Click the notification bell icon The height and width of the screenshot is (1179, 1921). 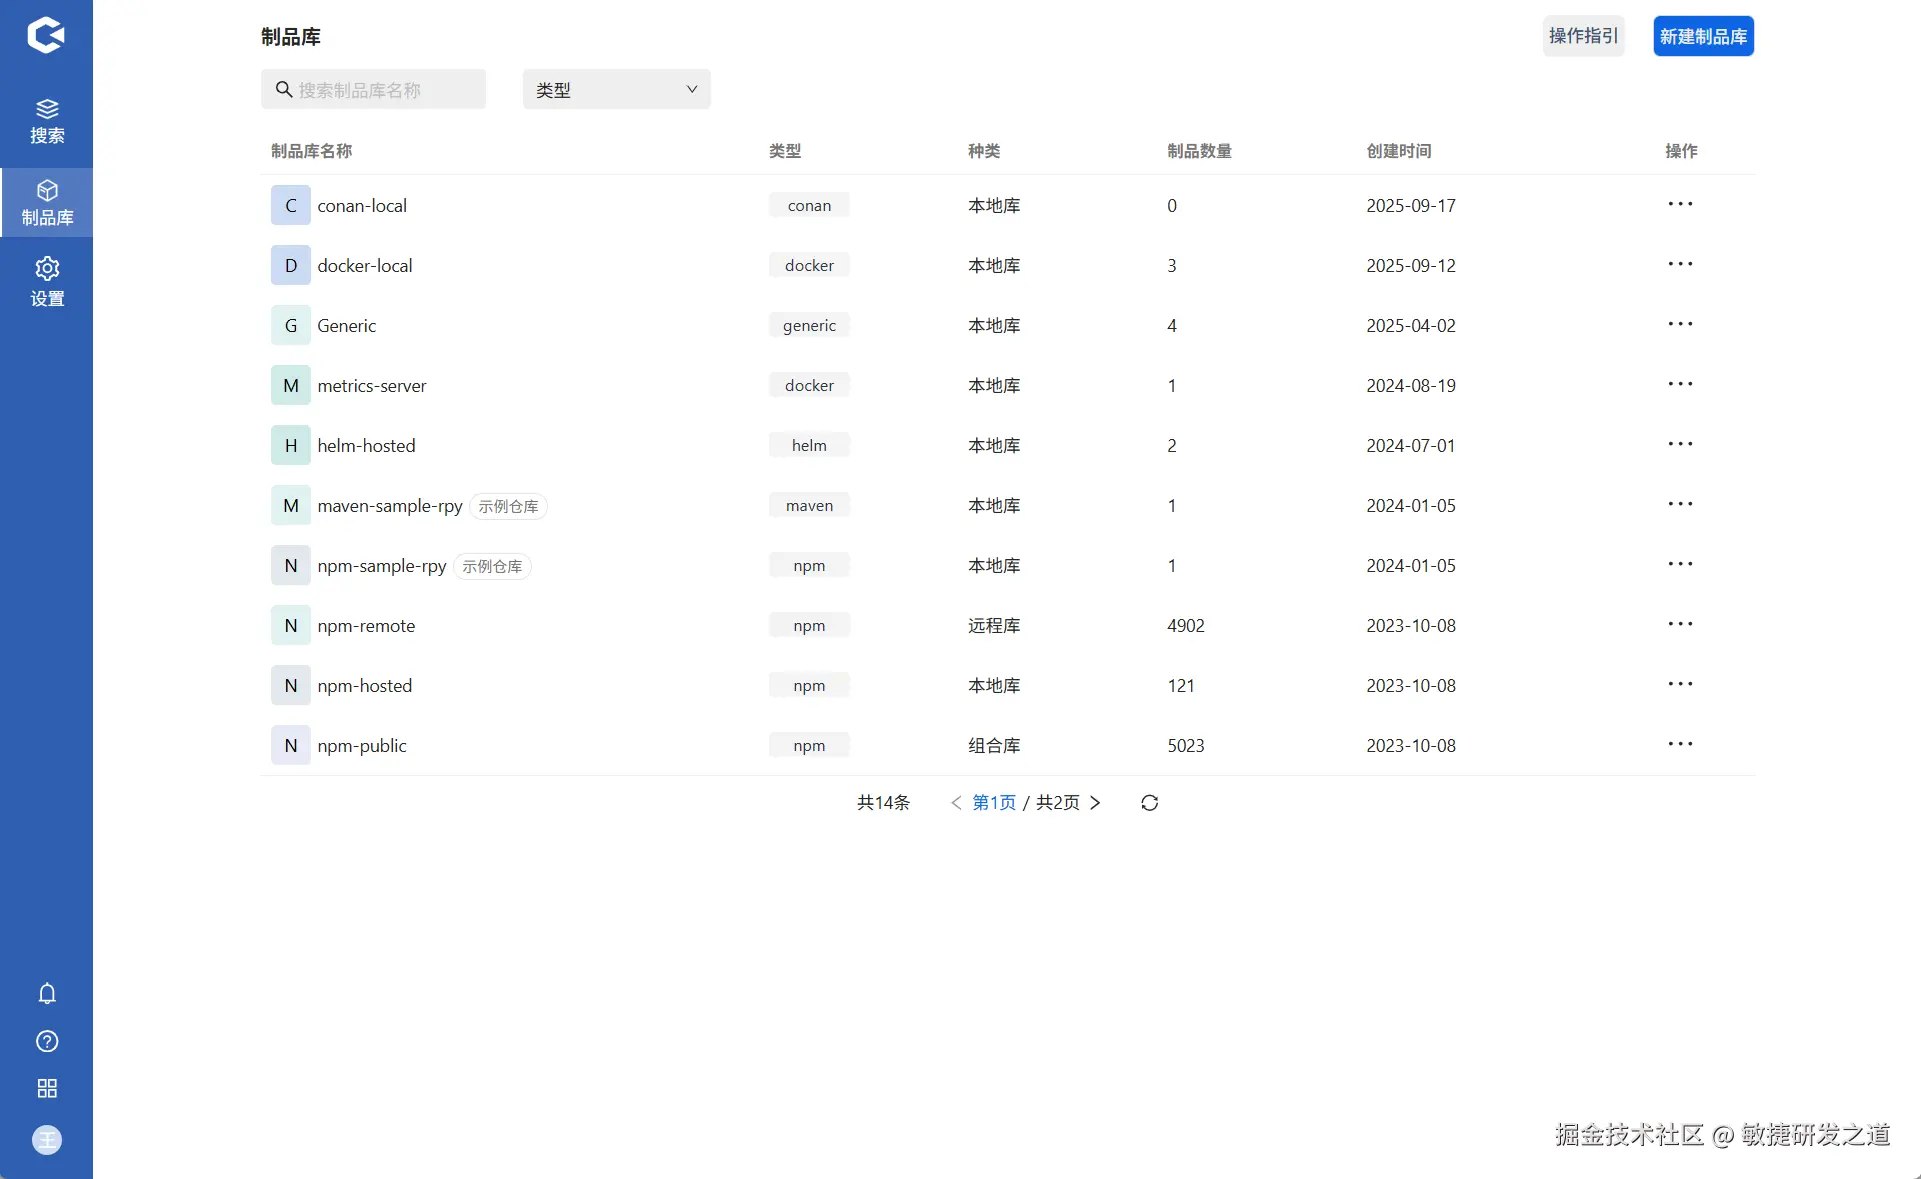tap(47, 993)
